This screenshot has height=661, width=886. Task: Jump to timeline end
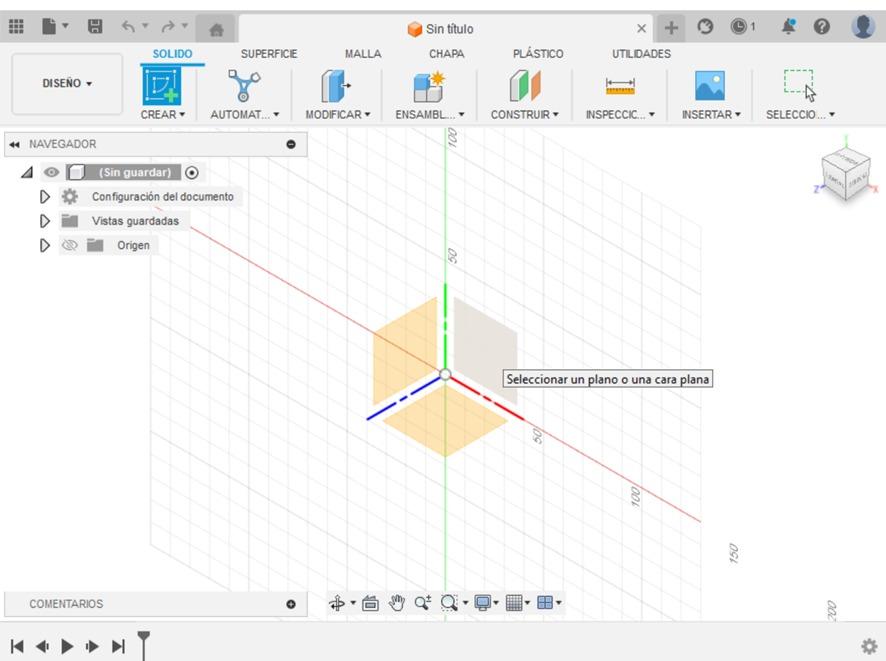click(x=118, y=646)
